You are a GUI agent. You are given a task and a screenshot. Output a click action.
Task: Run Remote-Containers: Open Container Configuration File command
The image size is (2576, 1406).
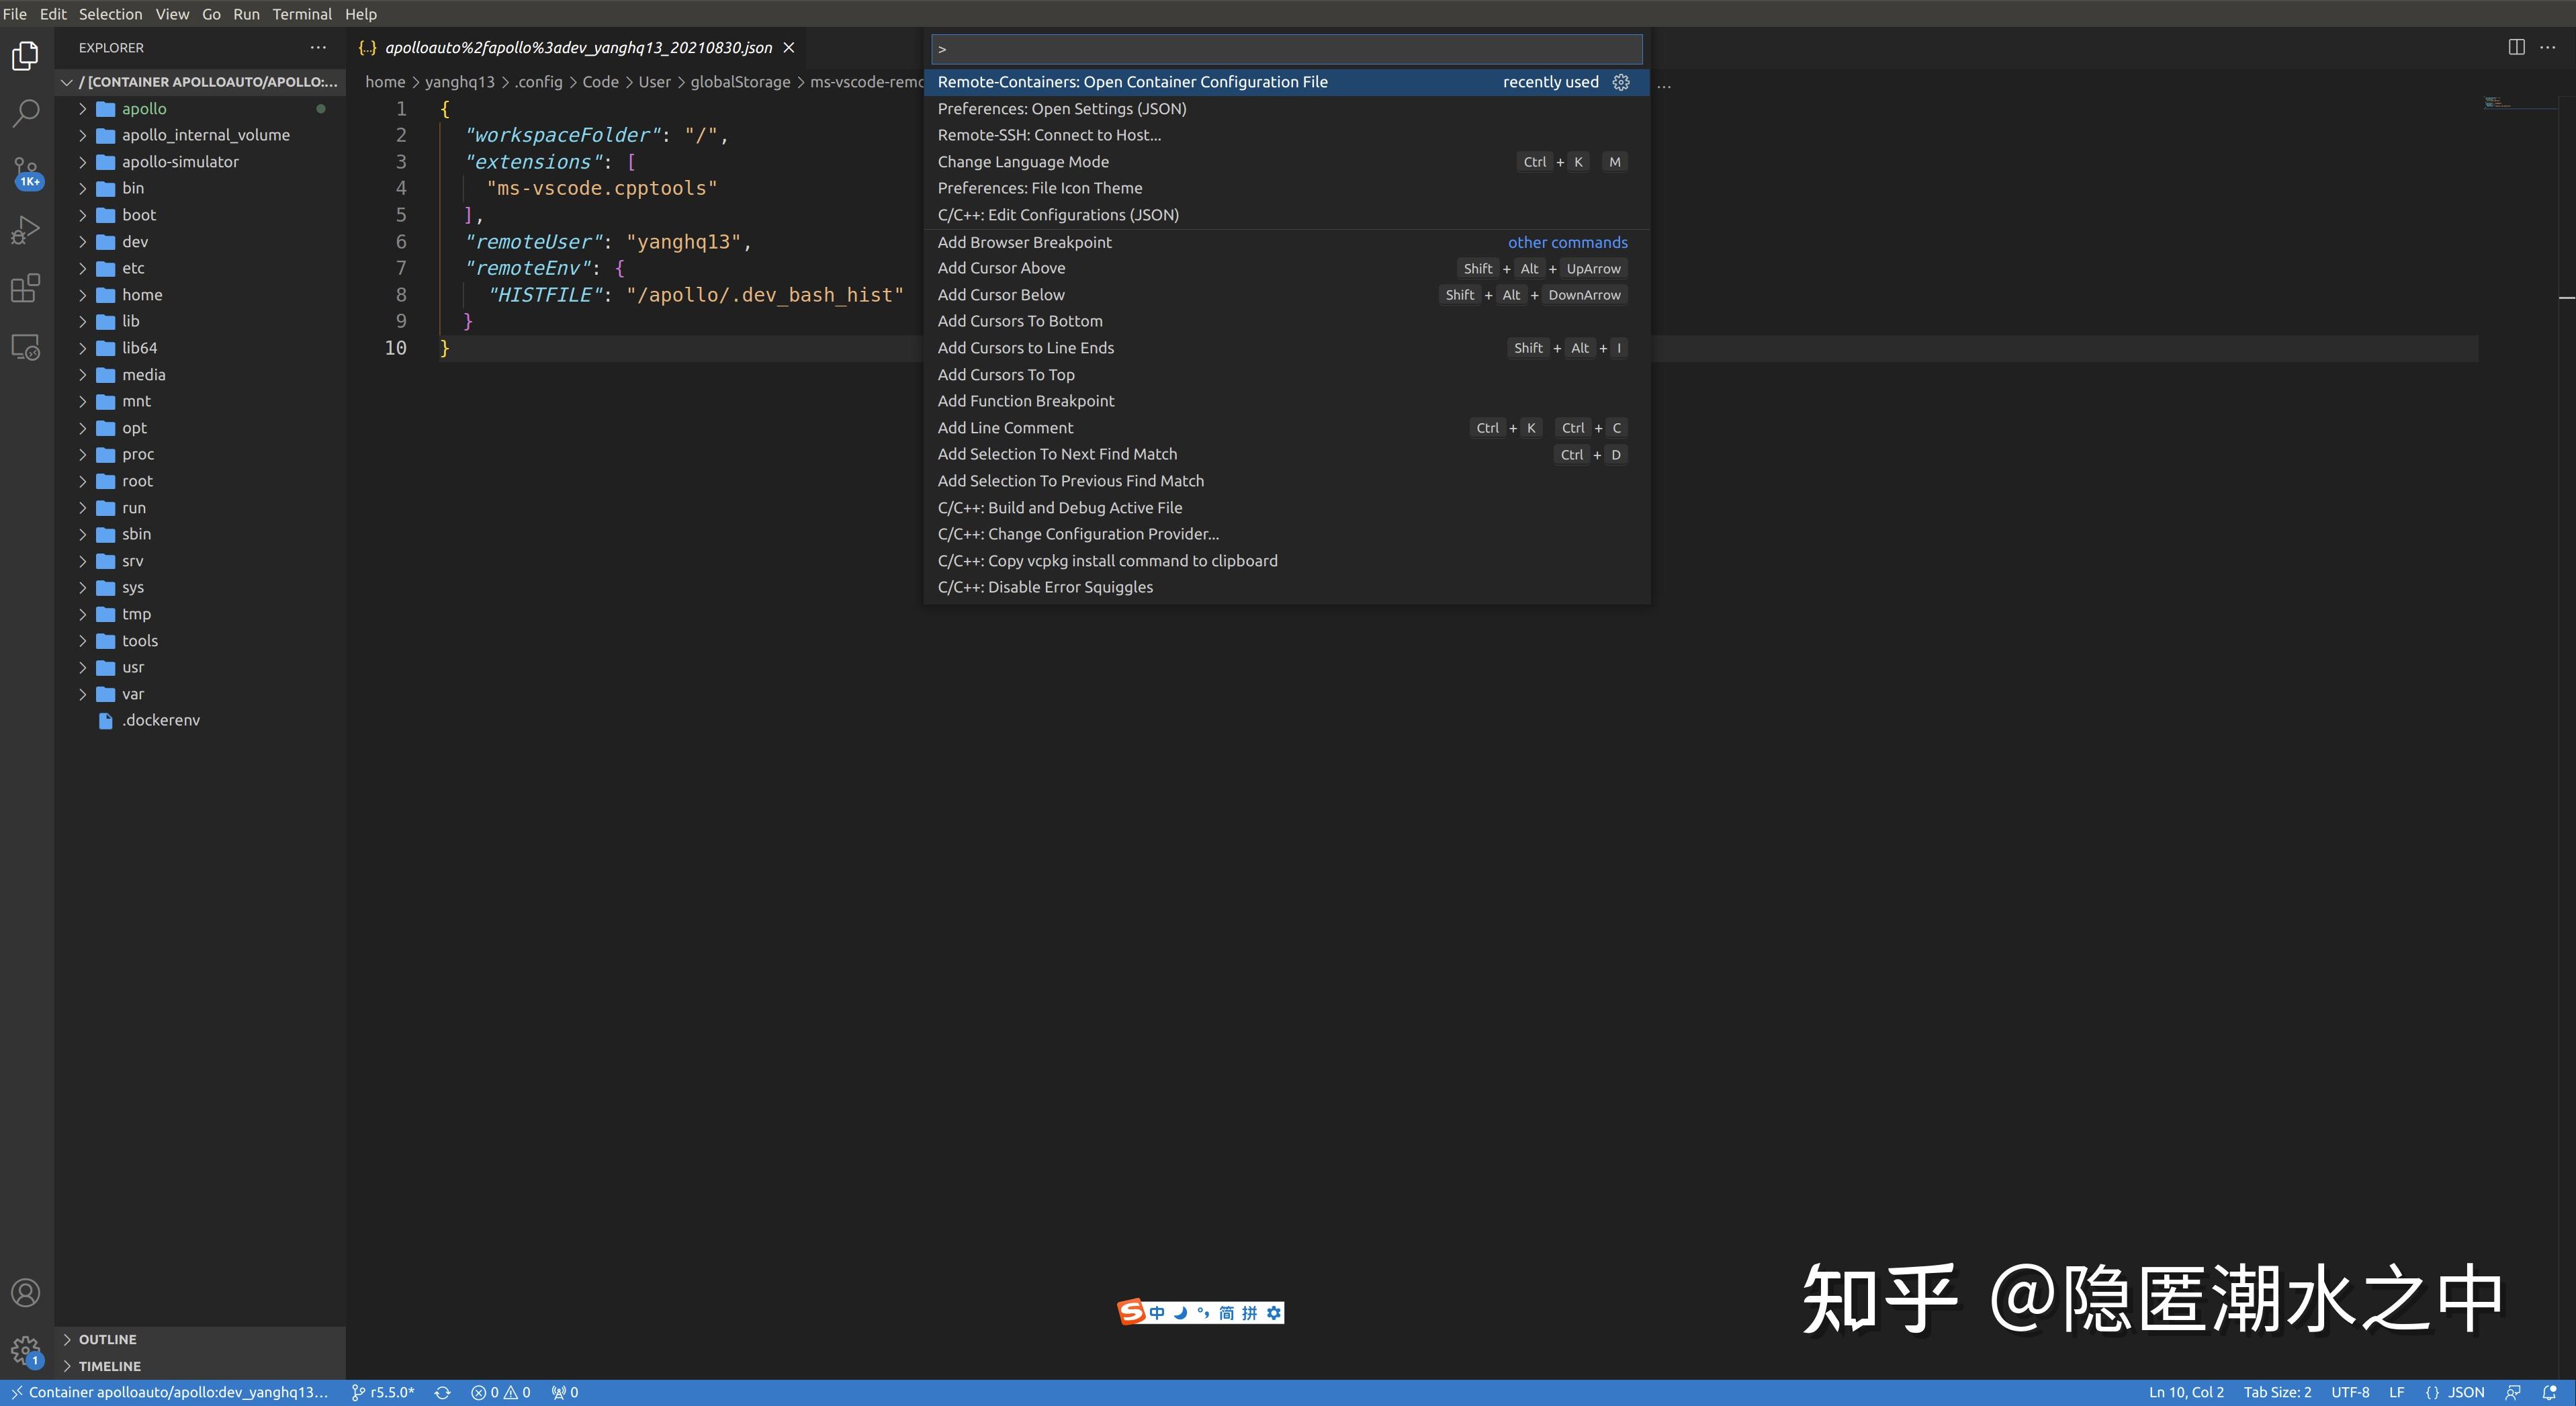coord(1133,82)
